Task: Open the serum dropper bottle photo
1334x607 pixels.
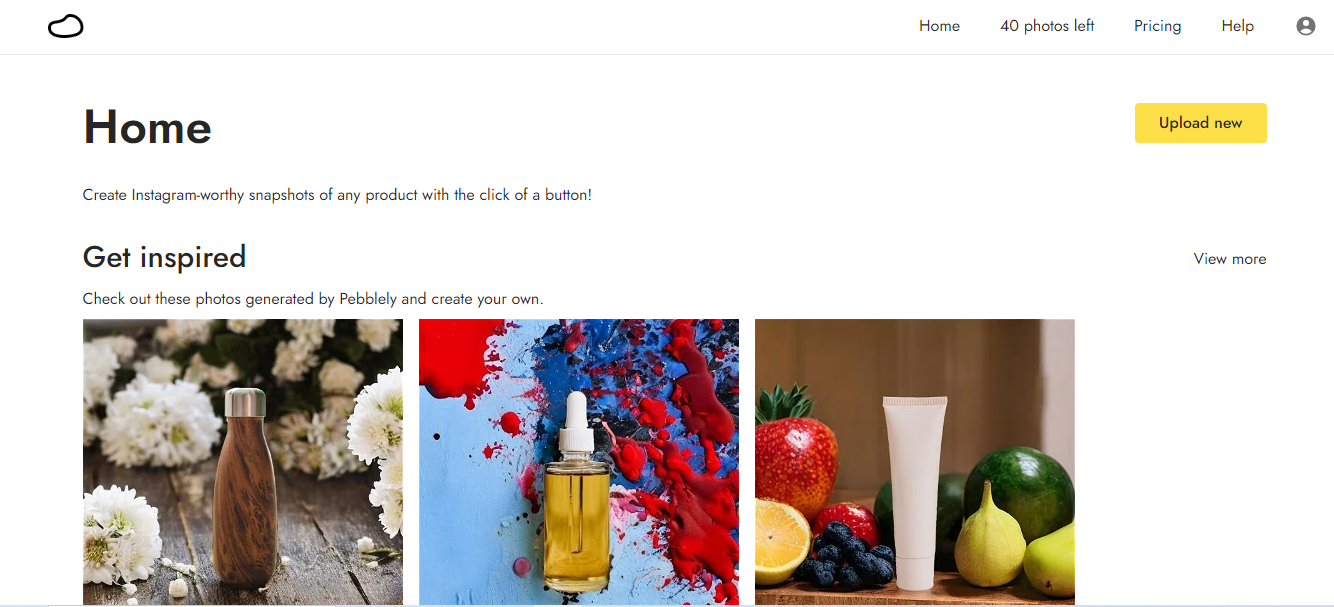Action: (x=579, y=462)
